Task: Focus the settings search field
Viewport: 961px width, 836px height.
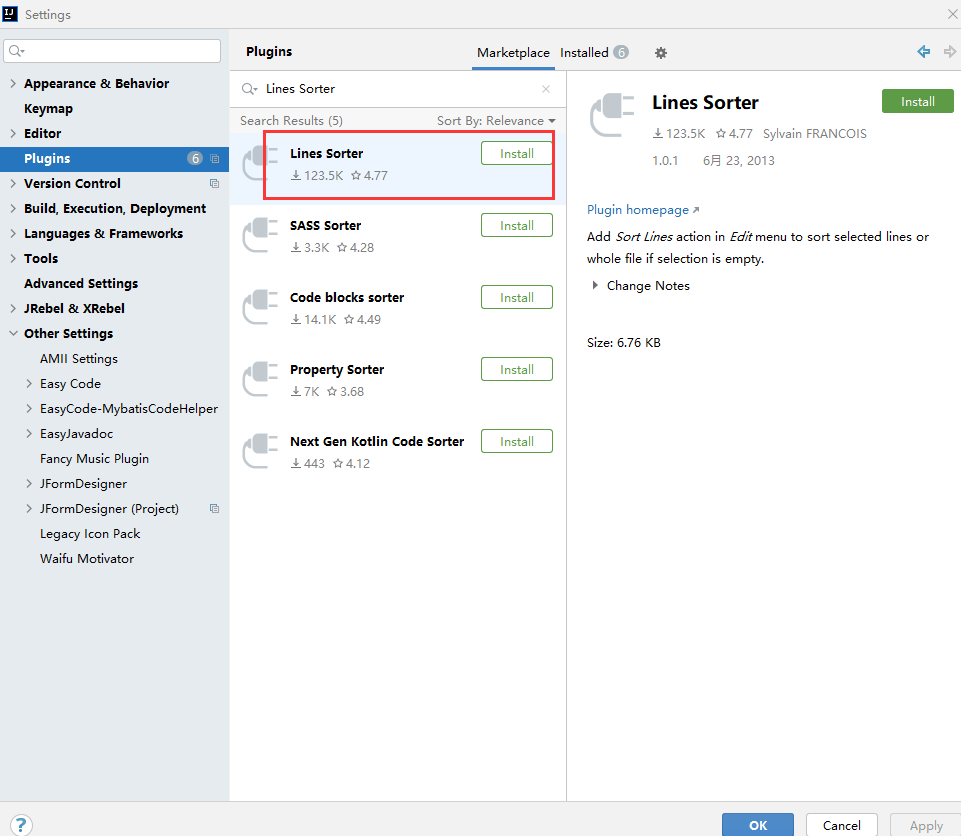Action: pos(112,51)
